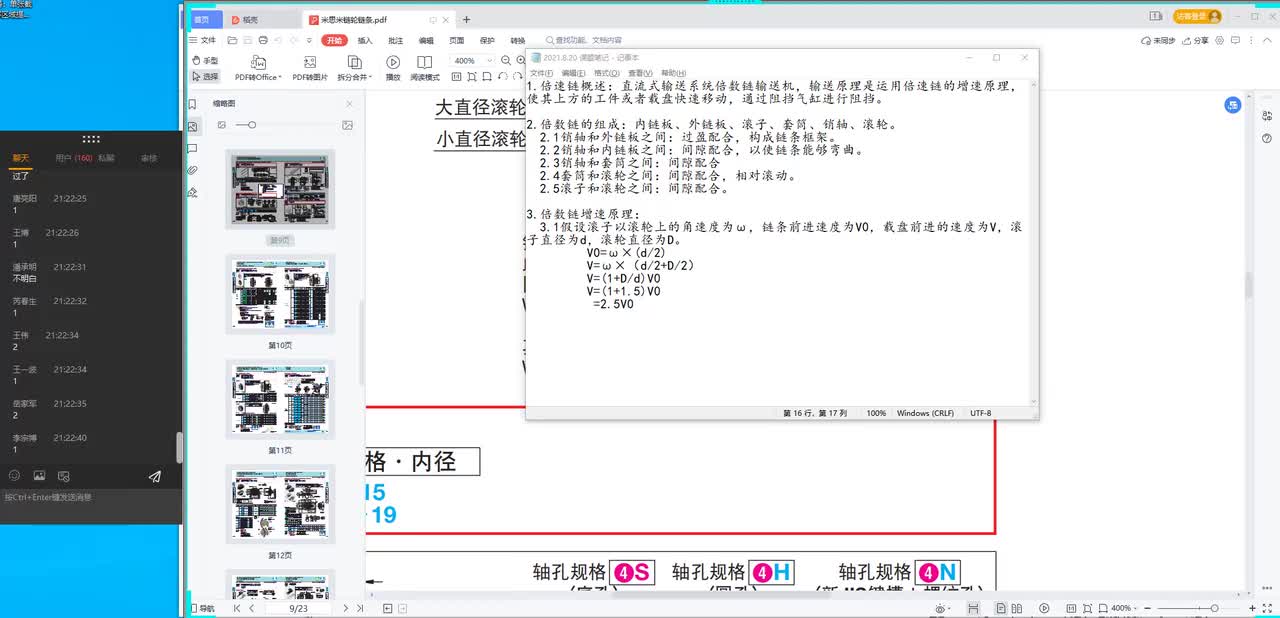1280x618 pixels.
Task: Click the PDF转图片 tool
Action: [310, 68]
